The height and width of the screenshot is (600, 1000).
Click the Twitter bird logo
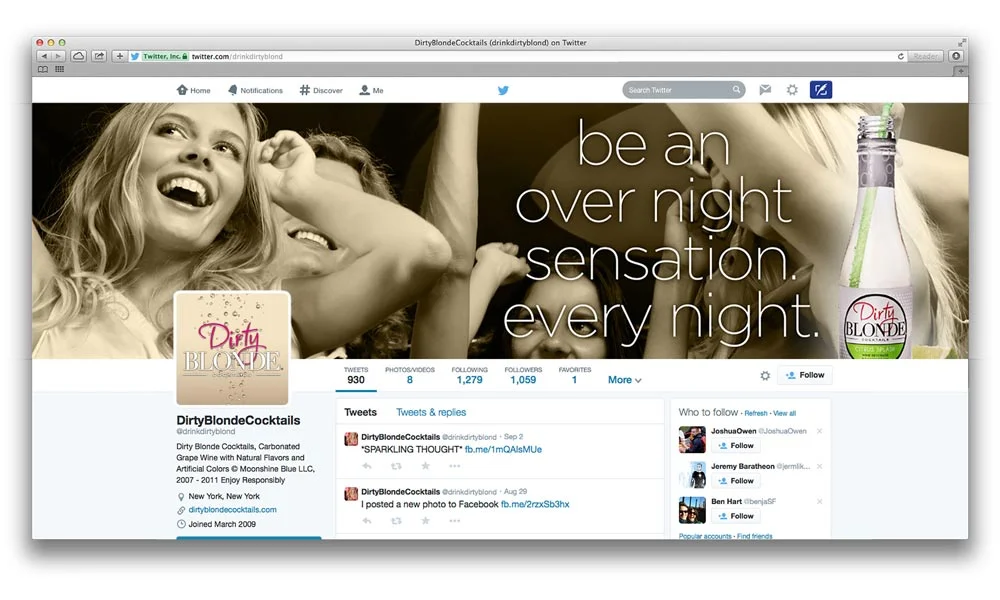tap(503, 90)
